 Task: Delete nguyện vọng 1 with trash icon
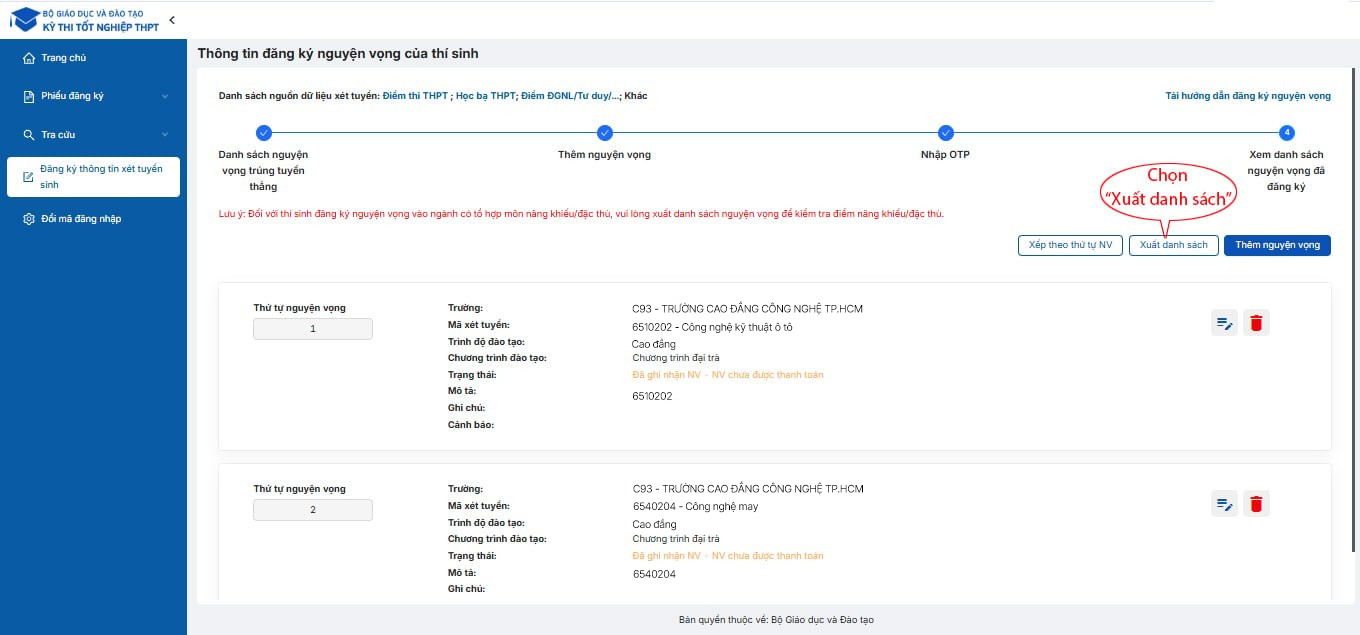tap(1256, 323)
